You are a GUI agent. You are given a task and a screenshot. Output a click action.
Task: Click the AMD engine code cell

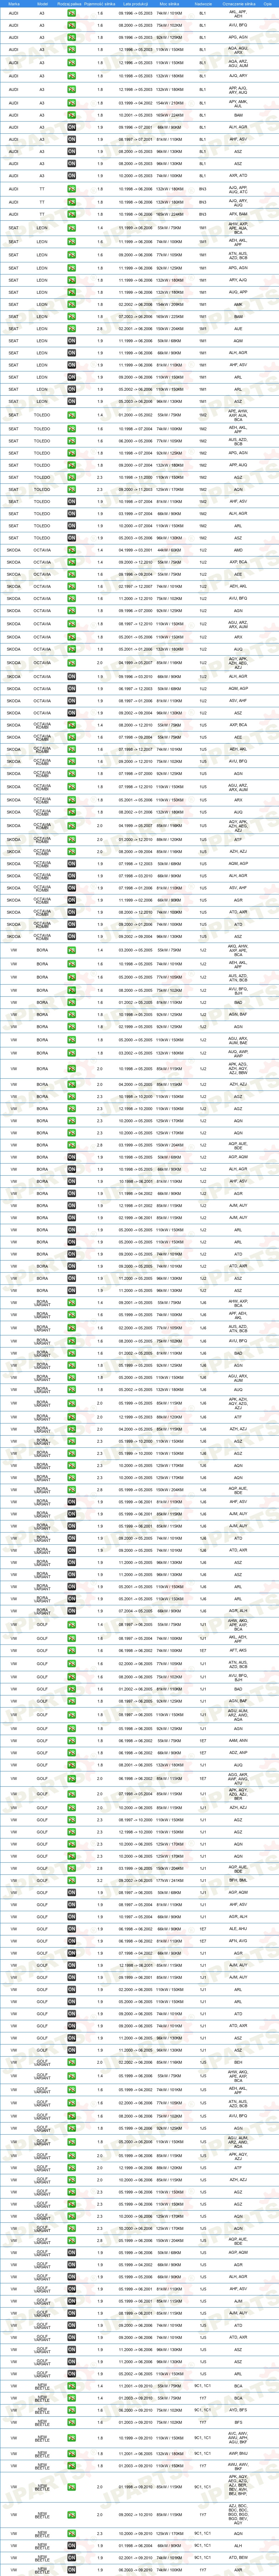click(238, 550)
